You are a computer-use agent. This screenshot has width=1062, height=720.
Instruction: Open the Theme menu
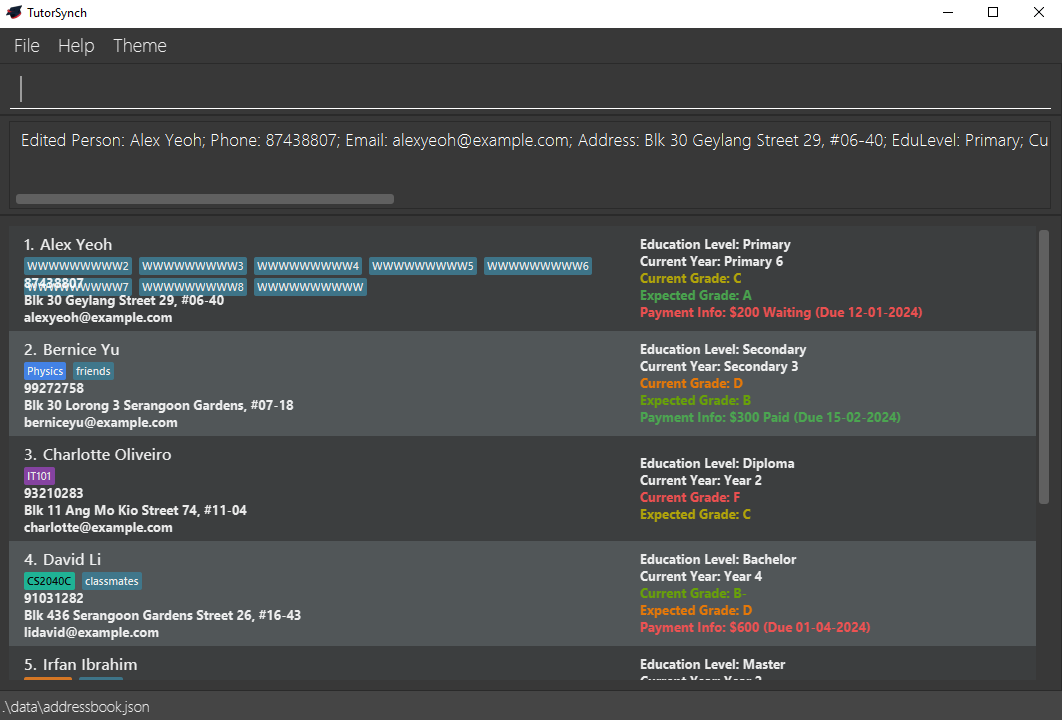point(140,45)
